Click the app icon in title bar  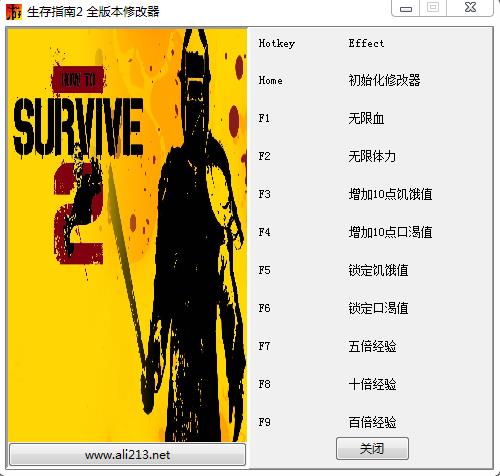(x=14, y=12)
